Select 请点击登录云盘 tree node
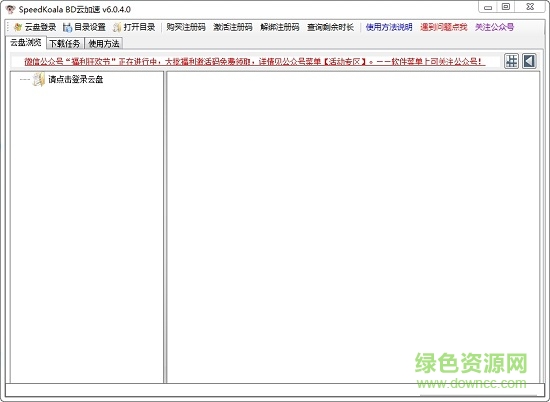Viewport: 550px width, 402px height. (75, 79)
